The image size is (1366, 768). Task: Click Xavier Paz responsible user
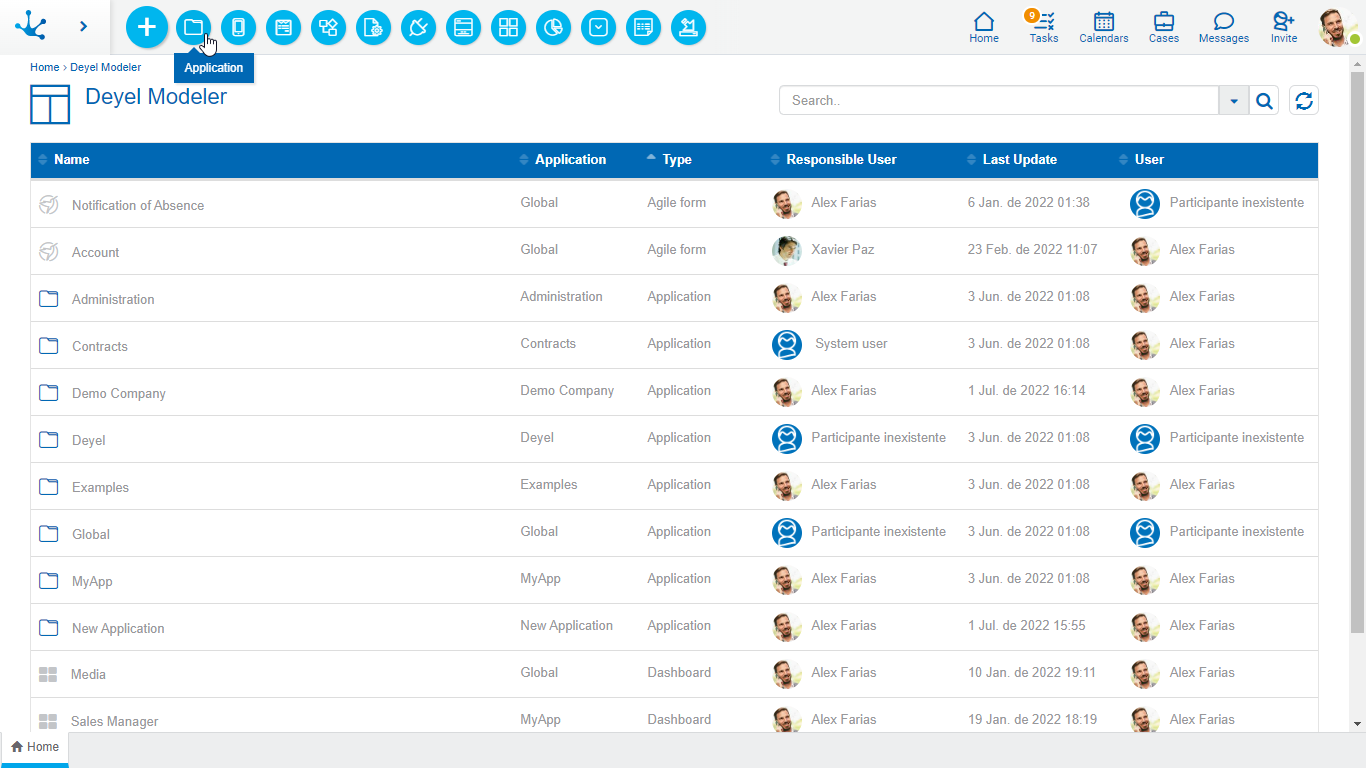tap(842, 249)
